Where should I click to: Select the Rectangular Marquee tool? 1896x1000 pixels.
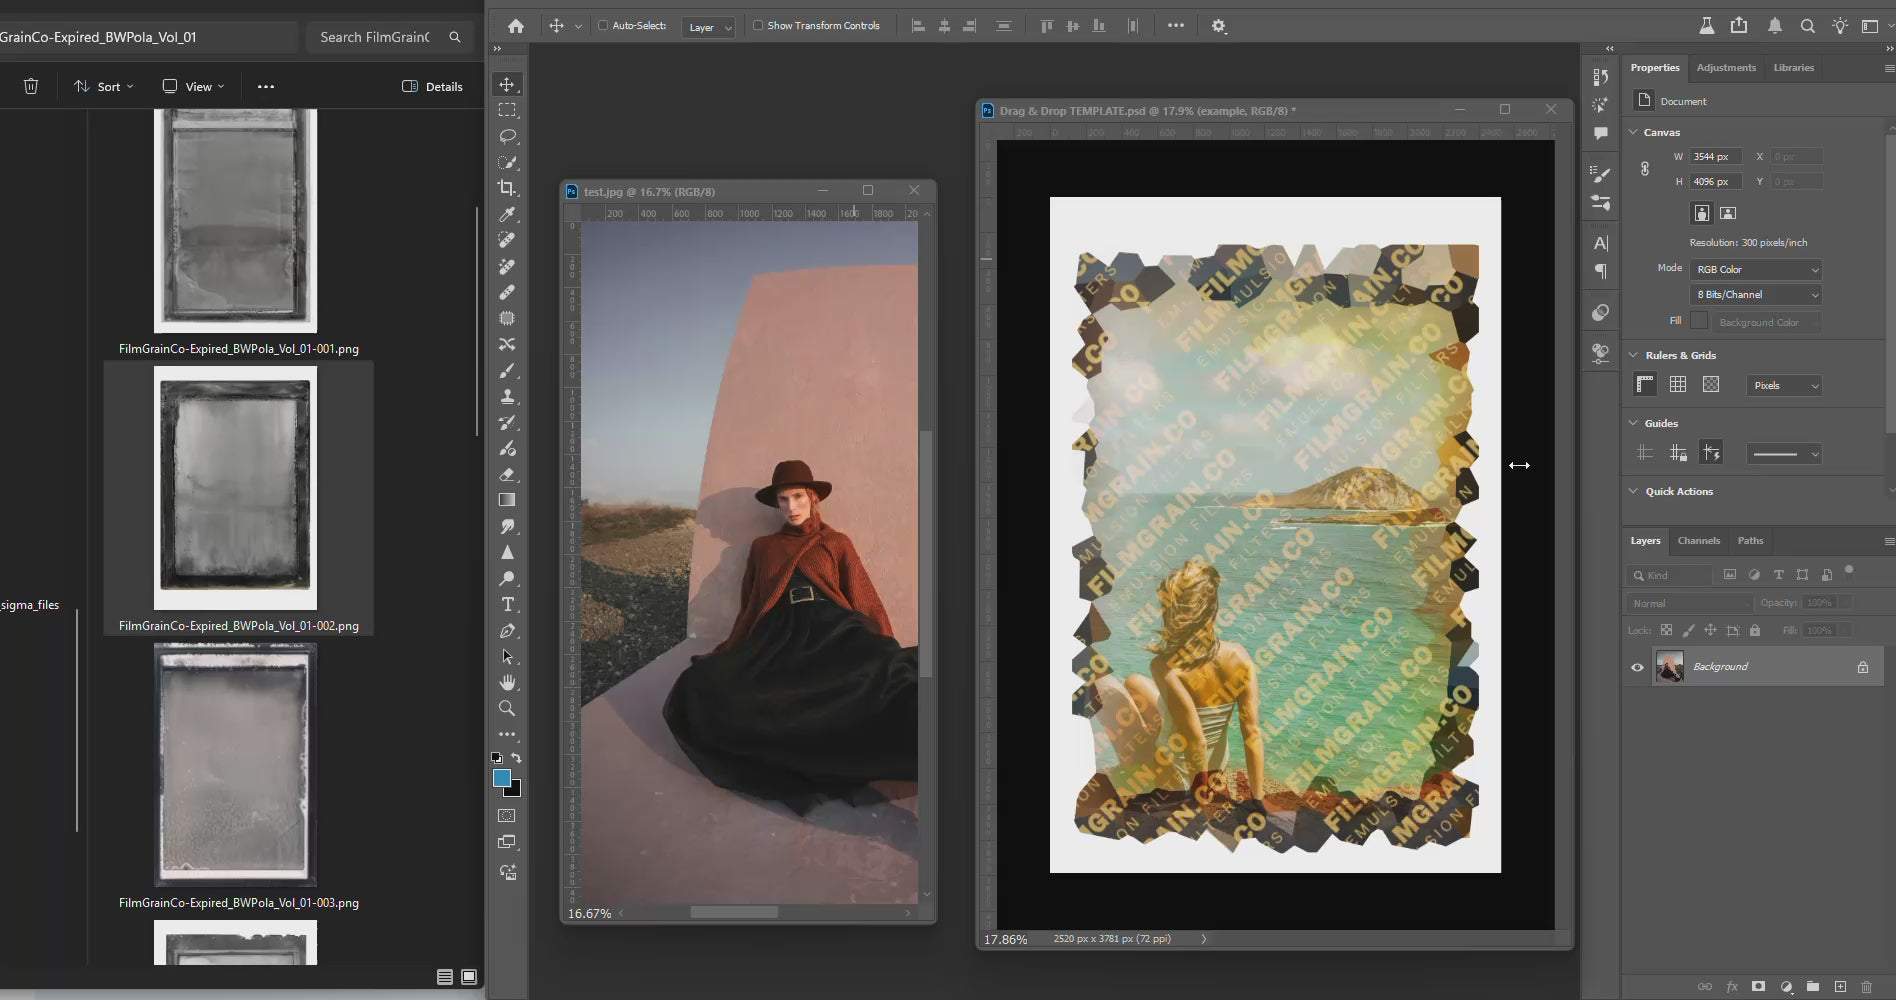coord(507,110)
